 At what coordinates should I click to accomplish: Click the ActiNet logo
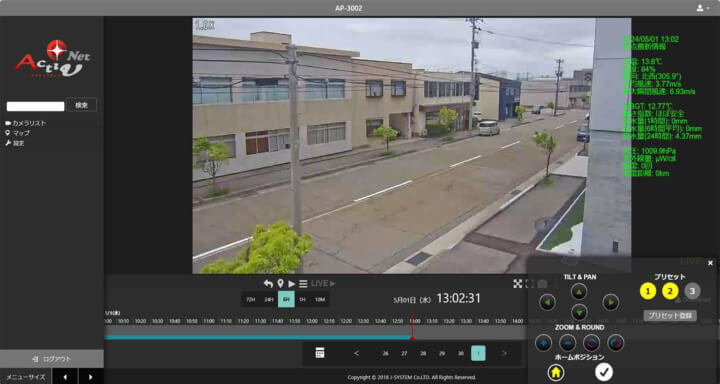pos(53,58)
